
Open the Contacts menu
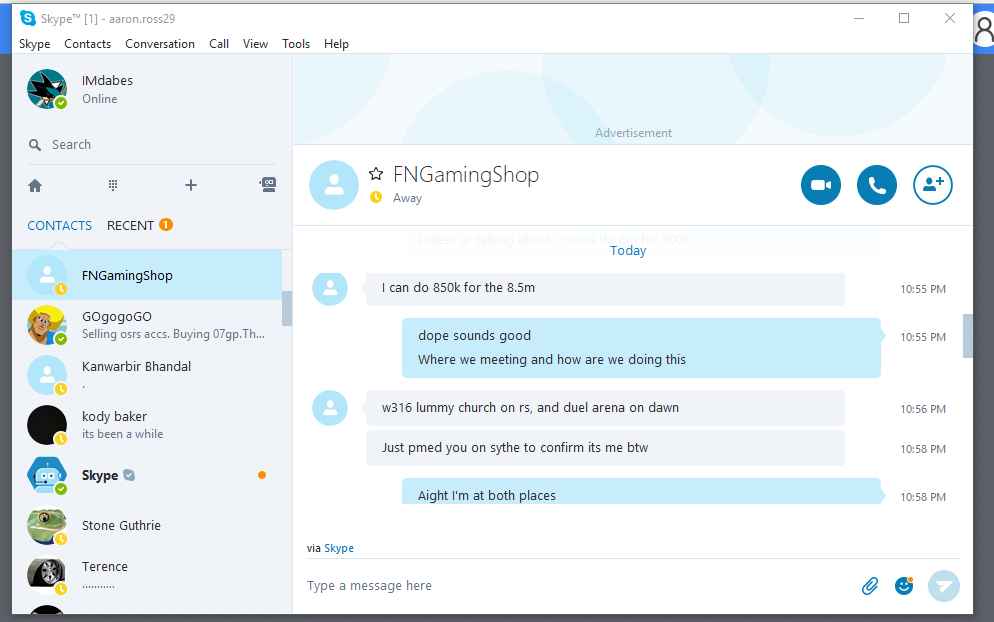pyautogui.click(x=87, y=44)
